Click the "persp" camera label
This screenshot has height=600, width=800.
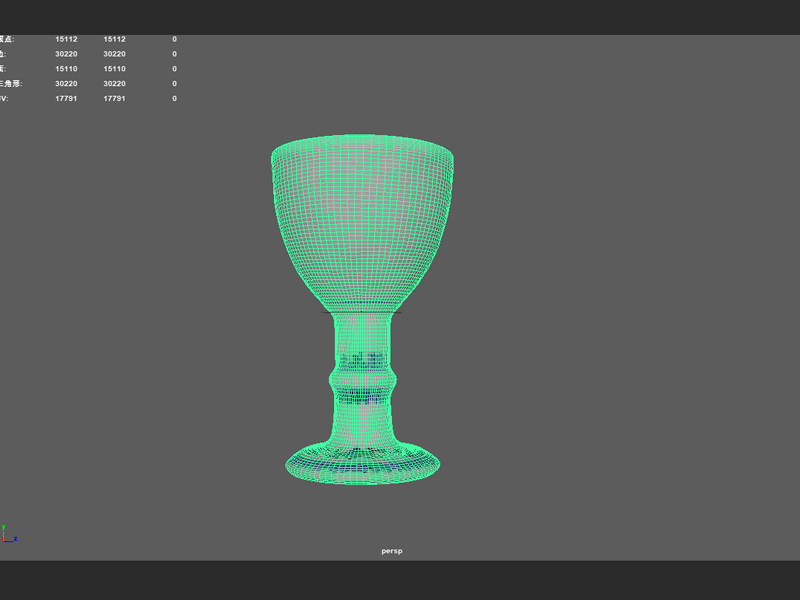coord(392,551)
